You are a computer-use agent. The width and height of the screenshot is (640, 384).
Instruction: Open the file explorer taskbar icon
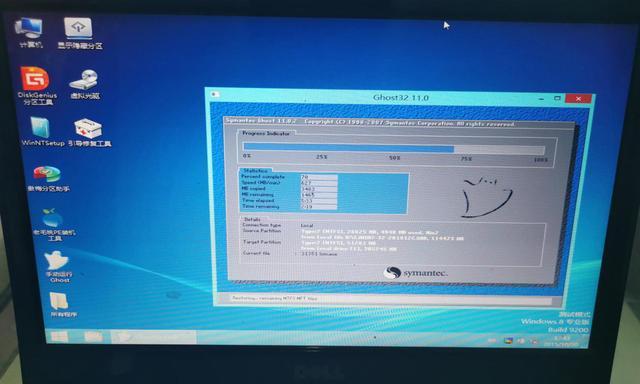[93, 337]
